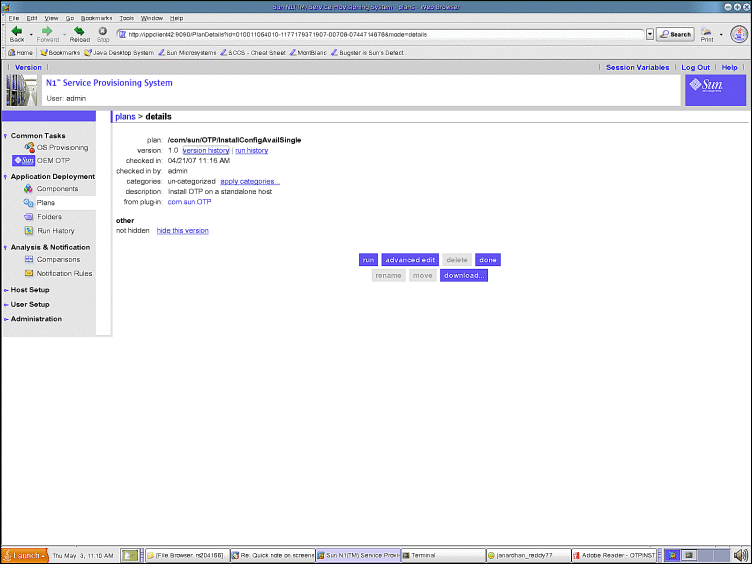This screenshot has height=564, width=752.
Task: Open the run history link
Action: click(252, 151)
